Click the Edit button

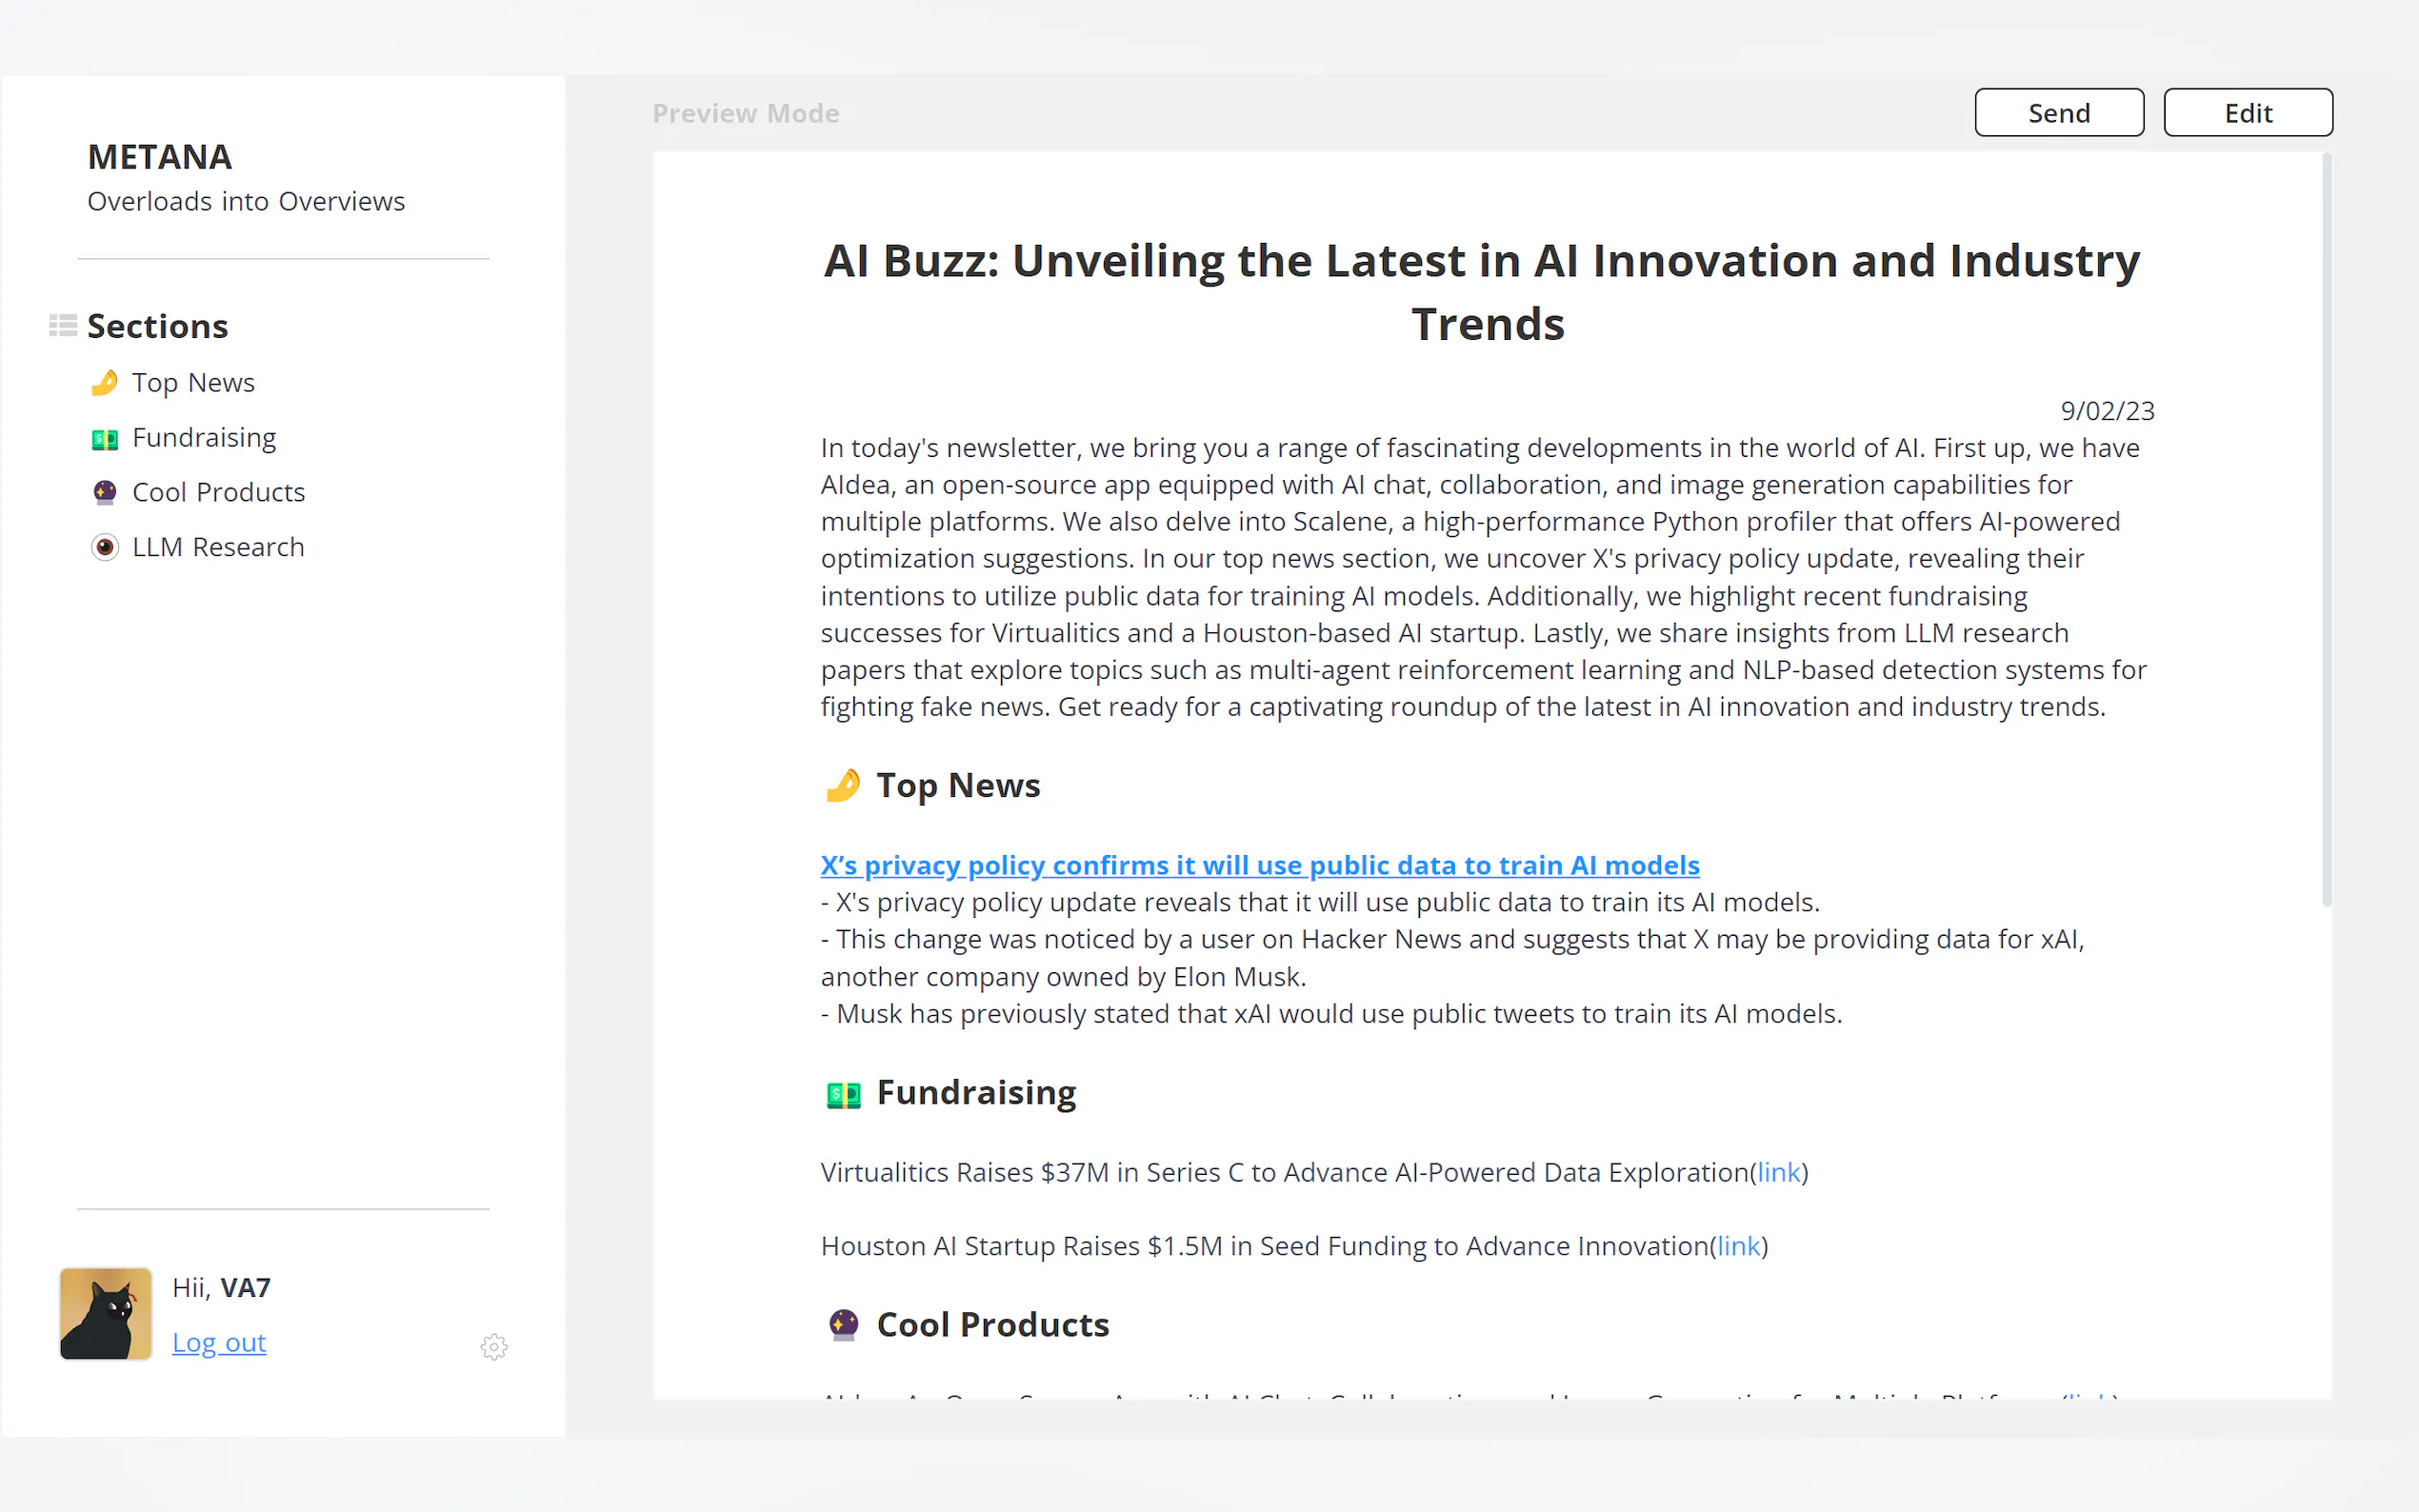(2247, 113)
